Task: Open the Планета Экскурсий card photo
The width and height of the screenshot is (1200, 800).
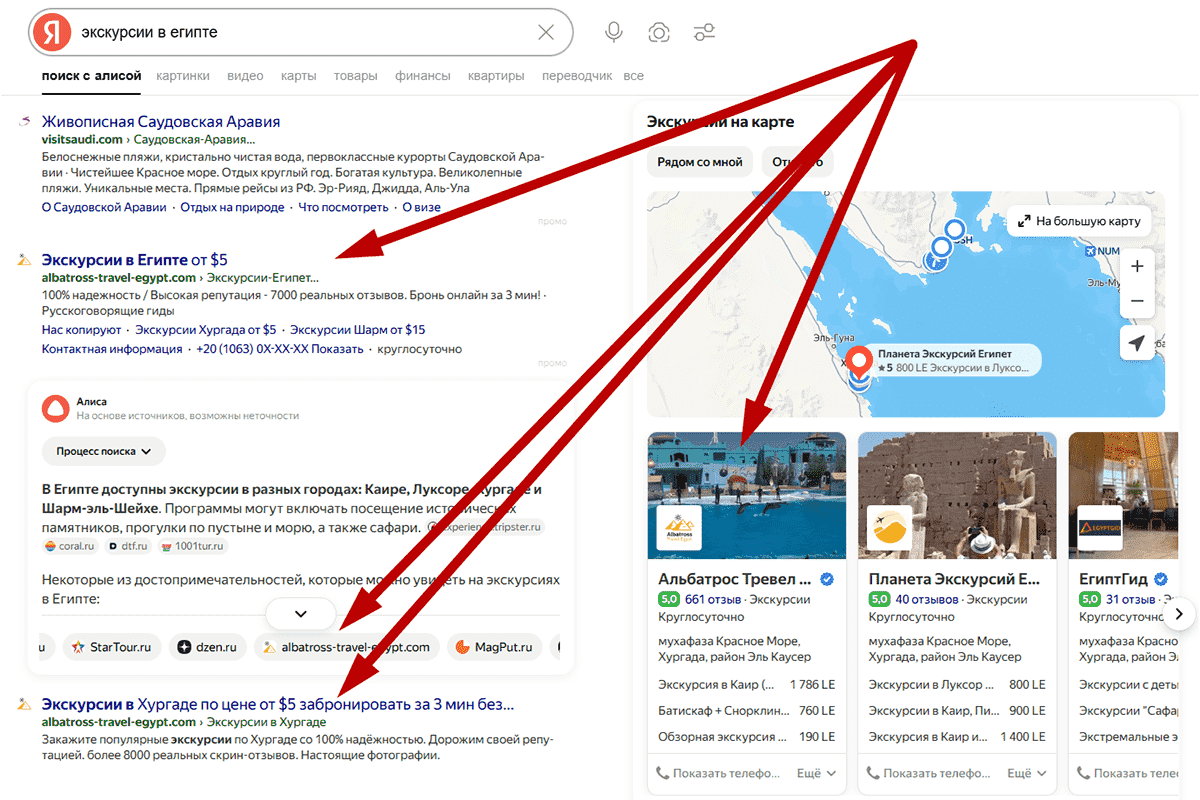Action: pyautogui.click(x=957, y=495)
